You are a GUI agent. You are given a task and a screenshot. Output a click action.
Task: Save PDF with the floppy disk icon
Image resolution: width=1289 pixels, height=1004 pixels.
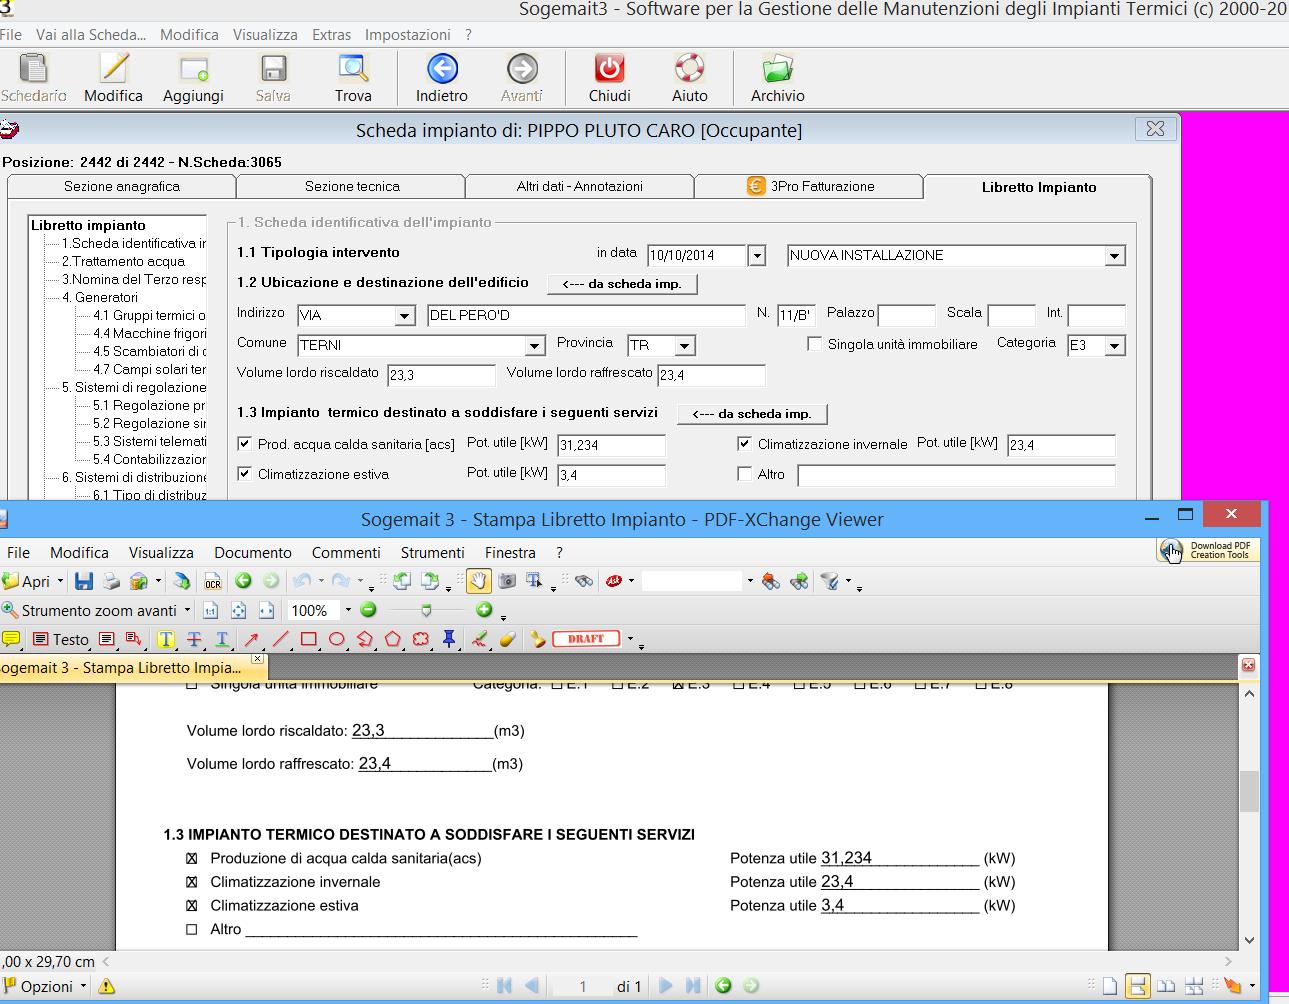(x=84, y=581)
